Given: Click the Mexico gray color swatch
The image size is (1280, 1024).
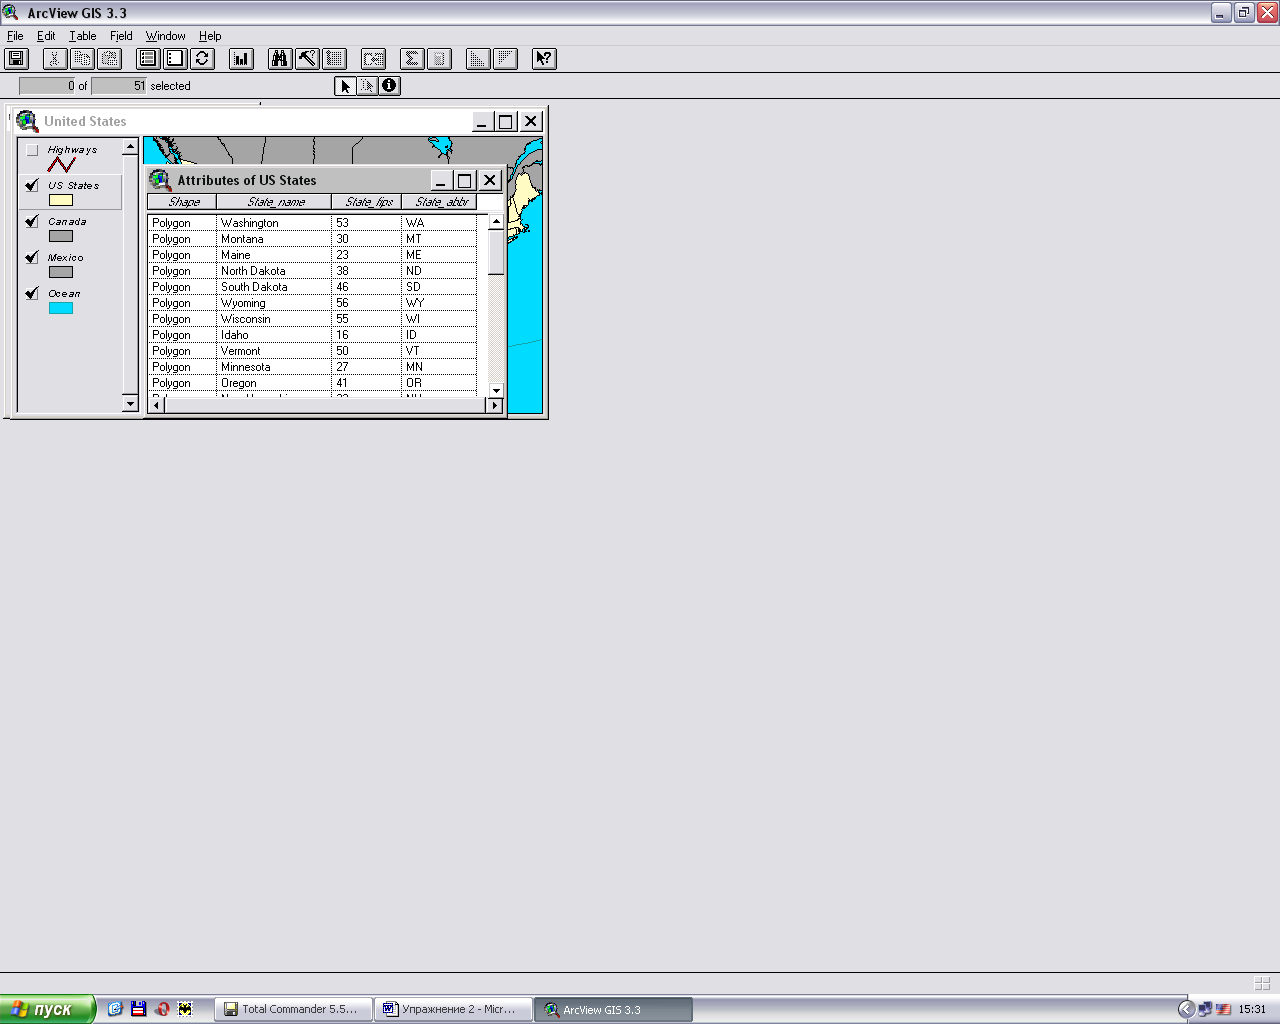Looking at the screenshot, I should 61,272.
